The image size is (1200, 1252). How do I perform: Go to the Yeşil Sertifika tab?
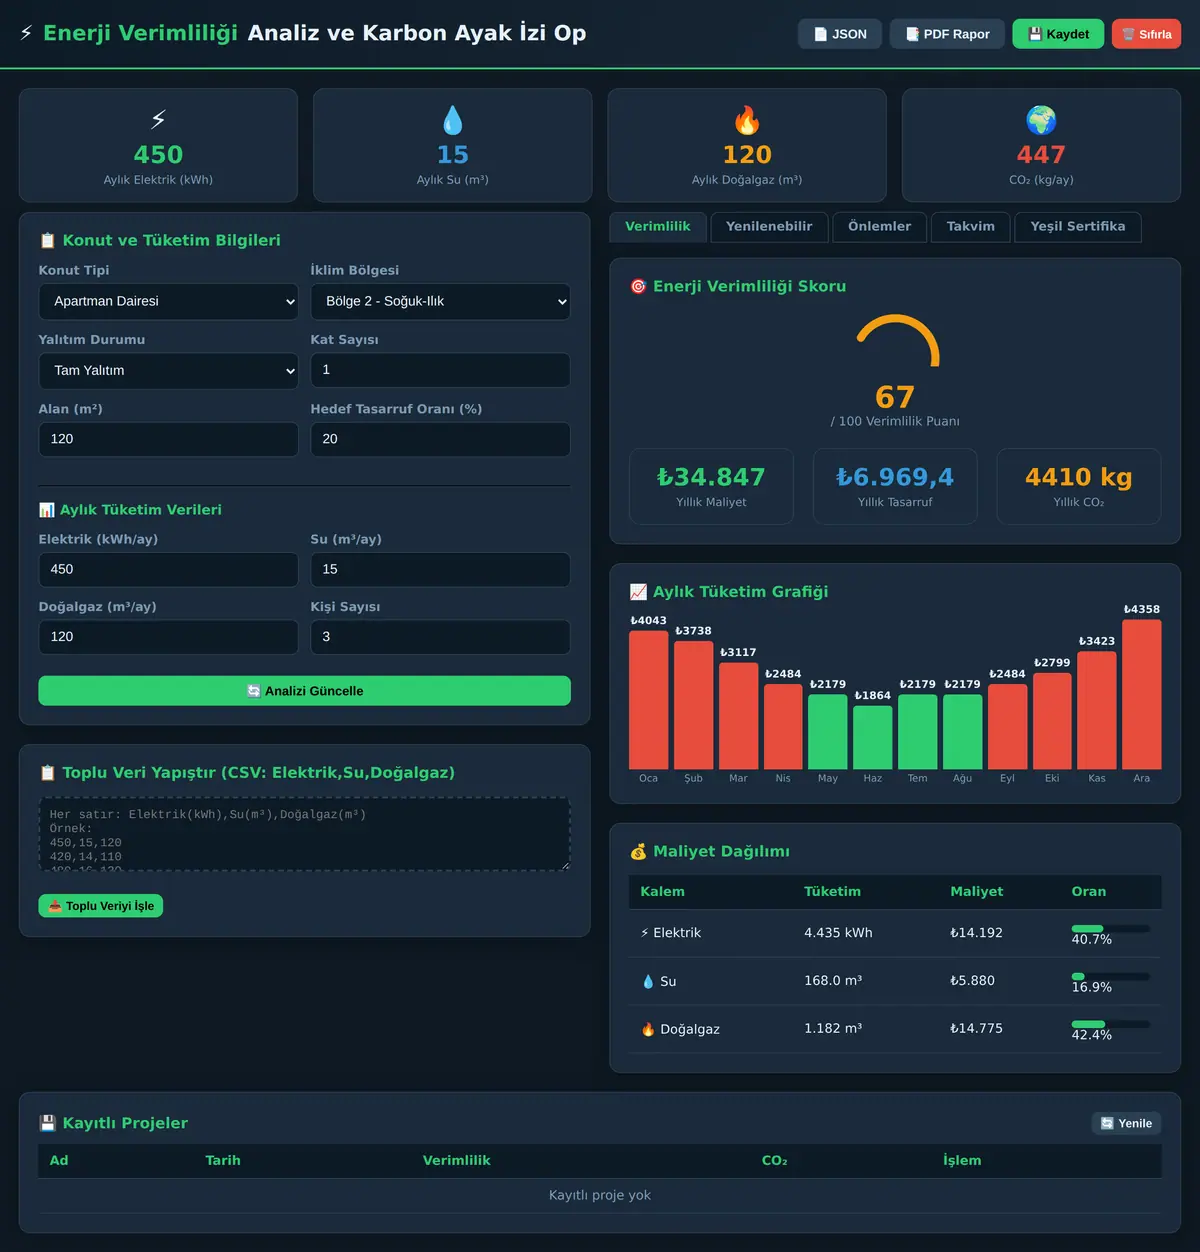click(1078, 227)
